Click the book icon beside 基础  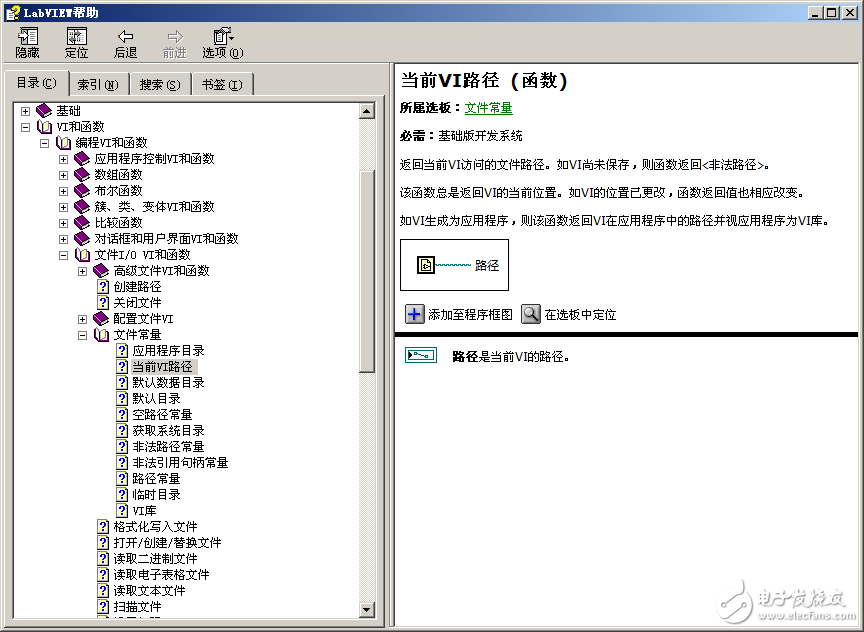pos(44,111)
